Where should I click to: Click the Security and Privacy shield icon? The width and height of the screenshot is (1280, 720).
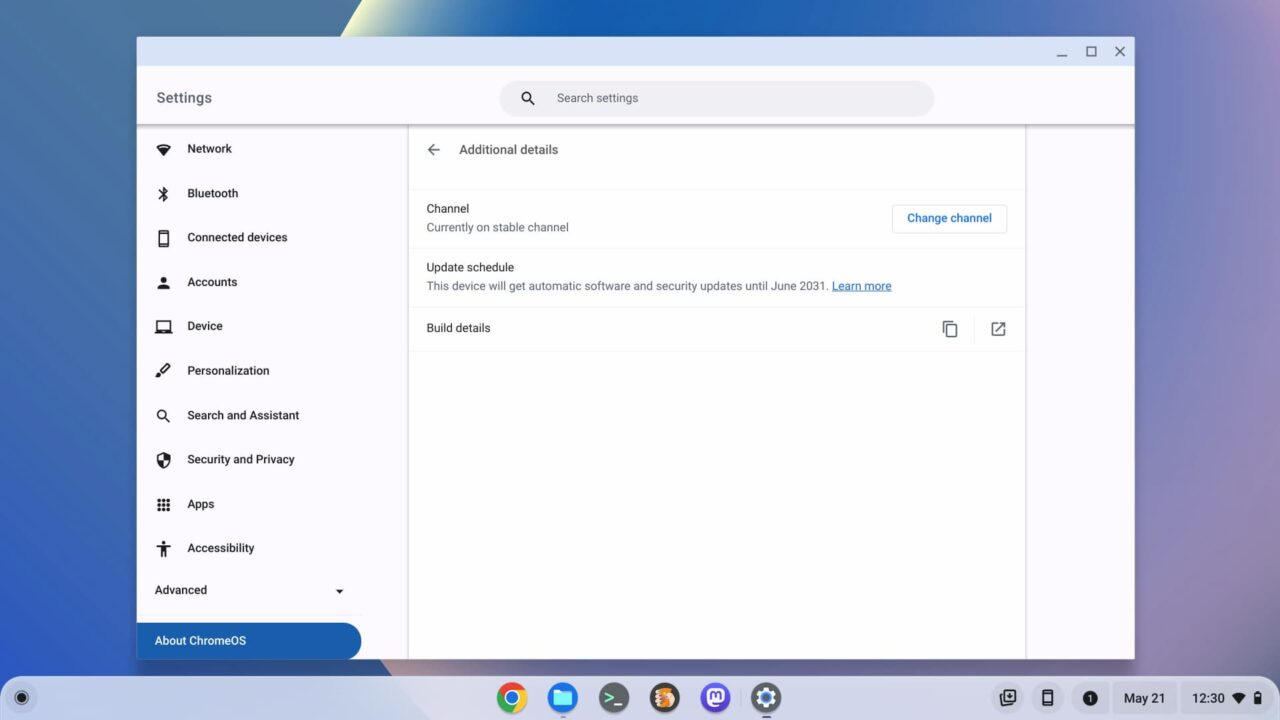(164, 460)
